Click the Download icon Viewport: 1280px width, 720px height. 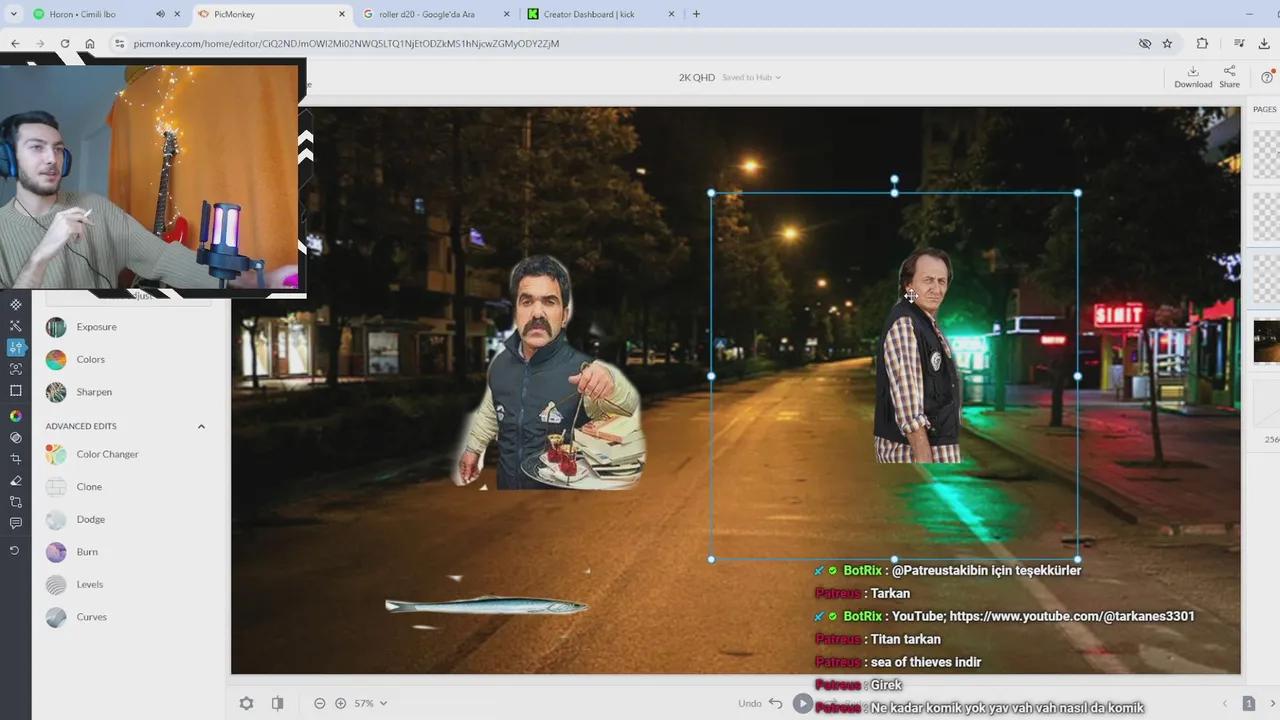click(x=1193, y=77)
